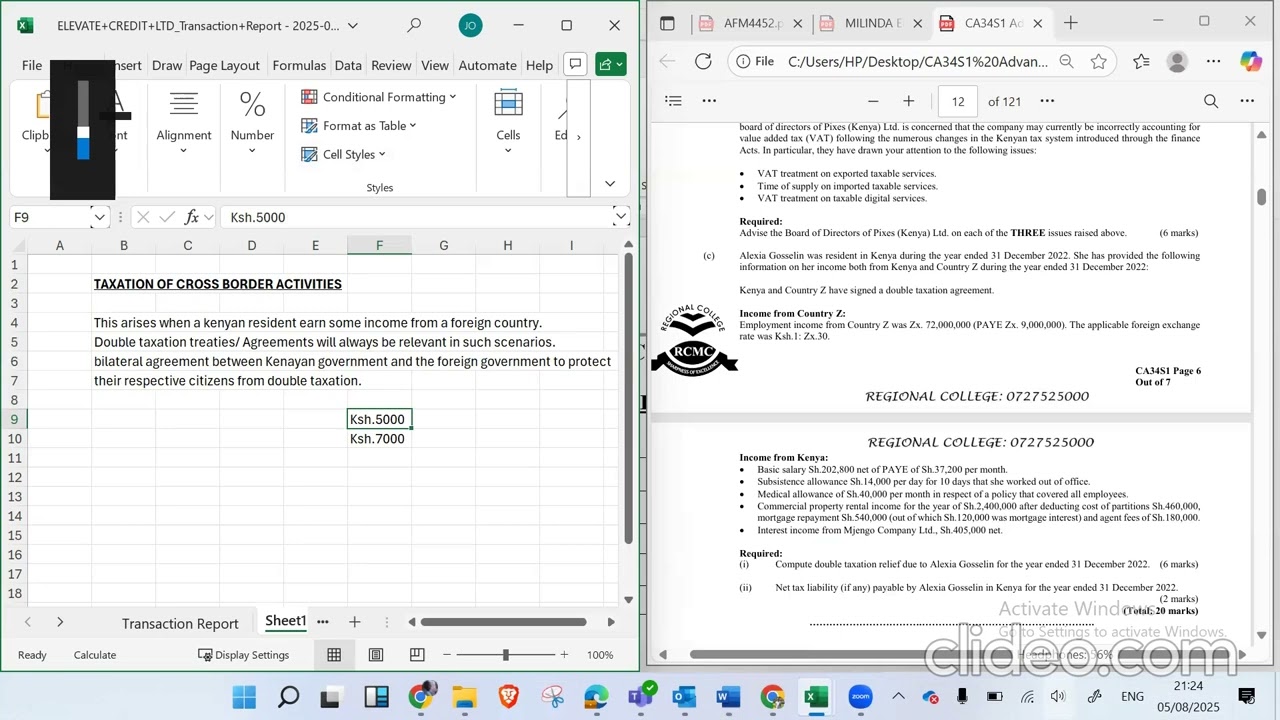
Task: Open the View ribbon tab
Action: point(435,65)
